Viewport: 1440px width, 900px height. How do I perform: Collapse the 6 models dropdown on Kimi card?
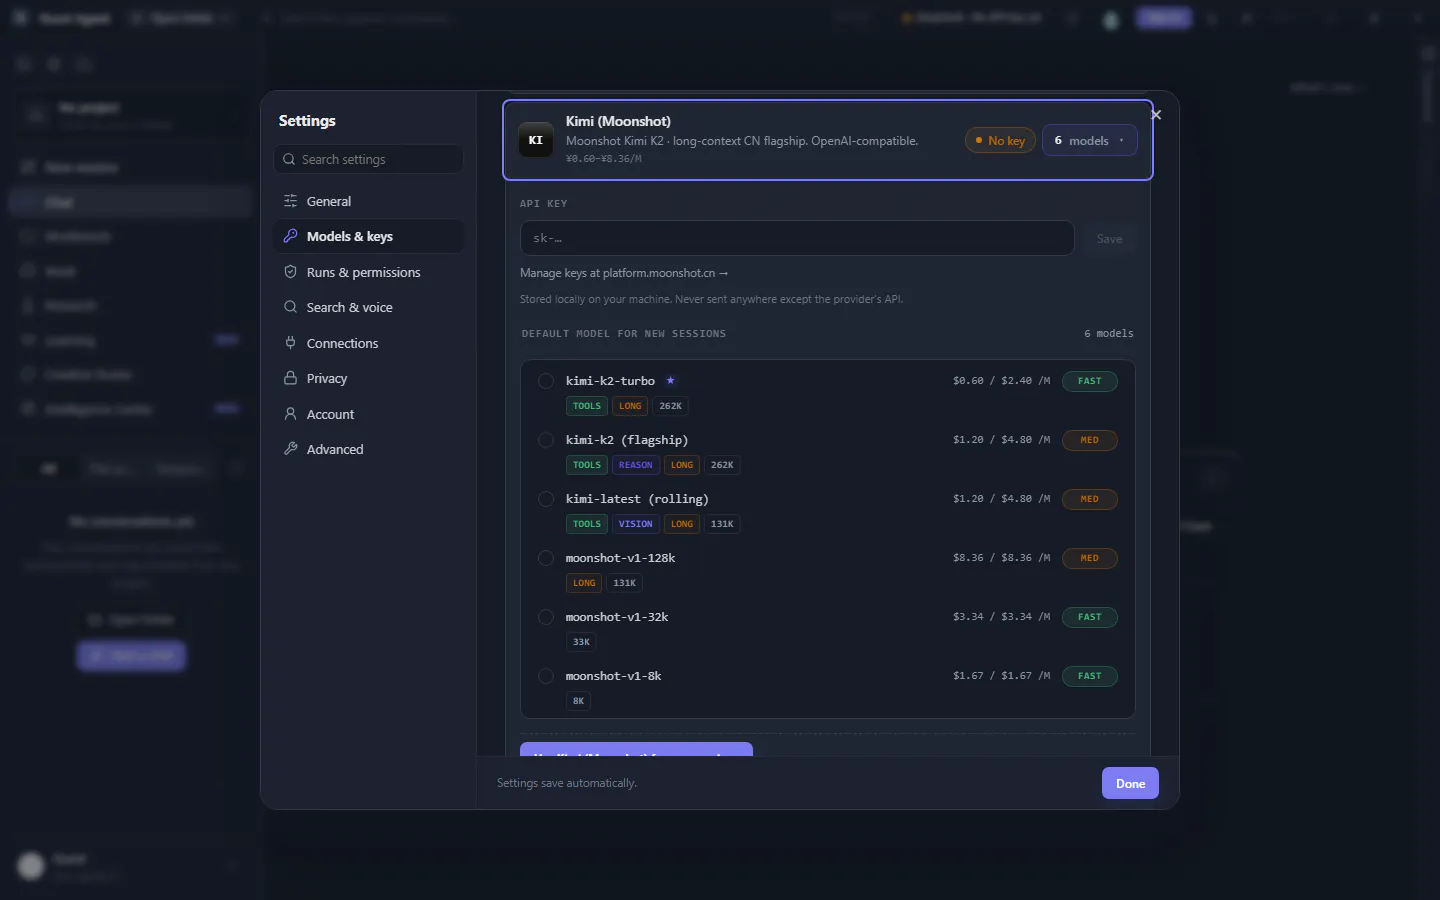click(x=1089, y=141)
